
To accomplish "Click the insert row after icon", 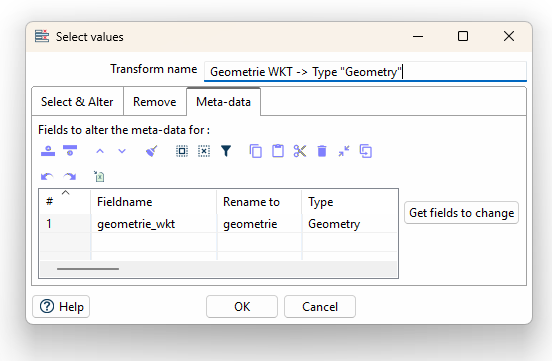I will point(70,151).
